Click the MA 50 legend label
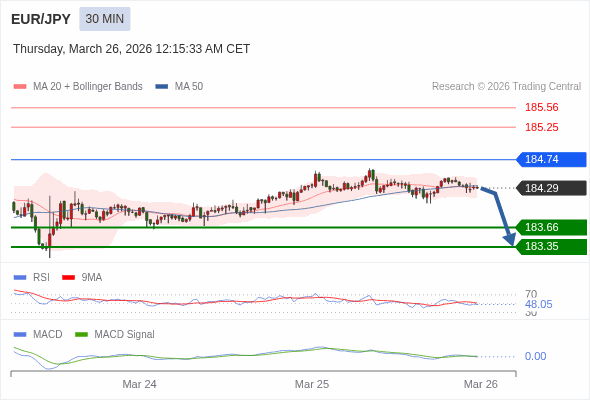Viewport: 590px width, 400px height. [189, 87]
